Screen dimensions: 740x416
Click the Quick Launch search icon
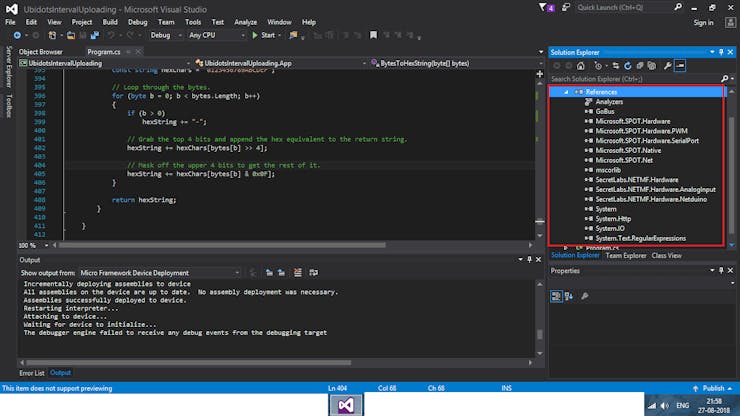[678, 7]
